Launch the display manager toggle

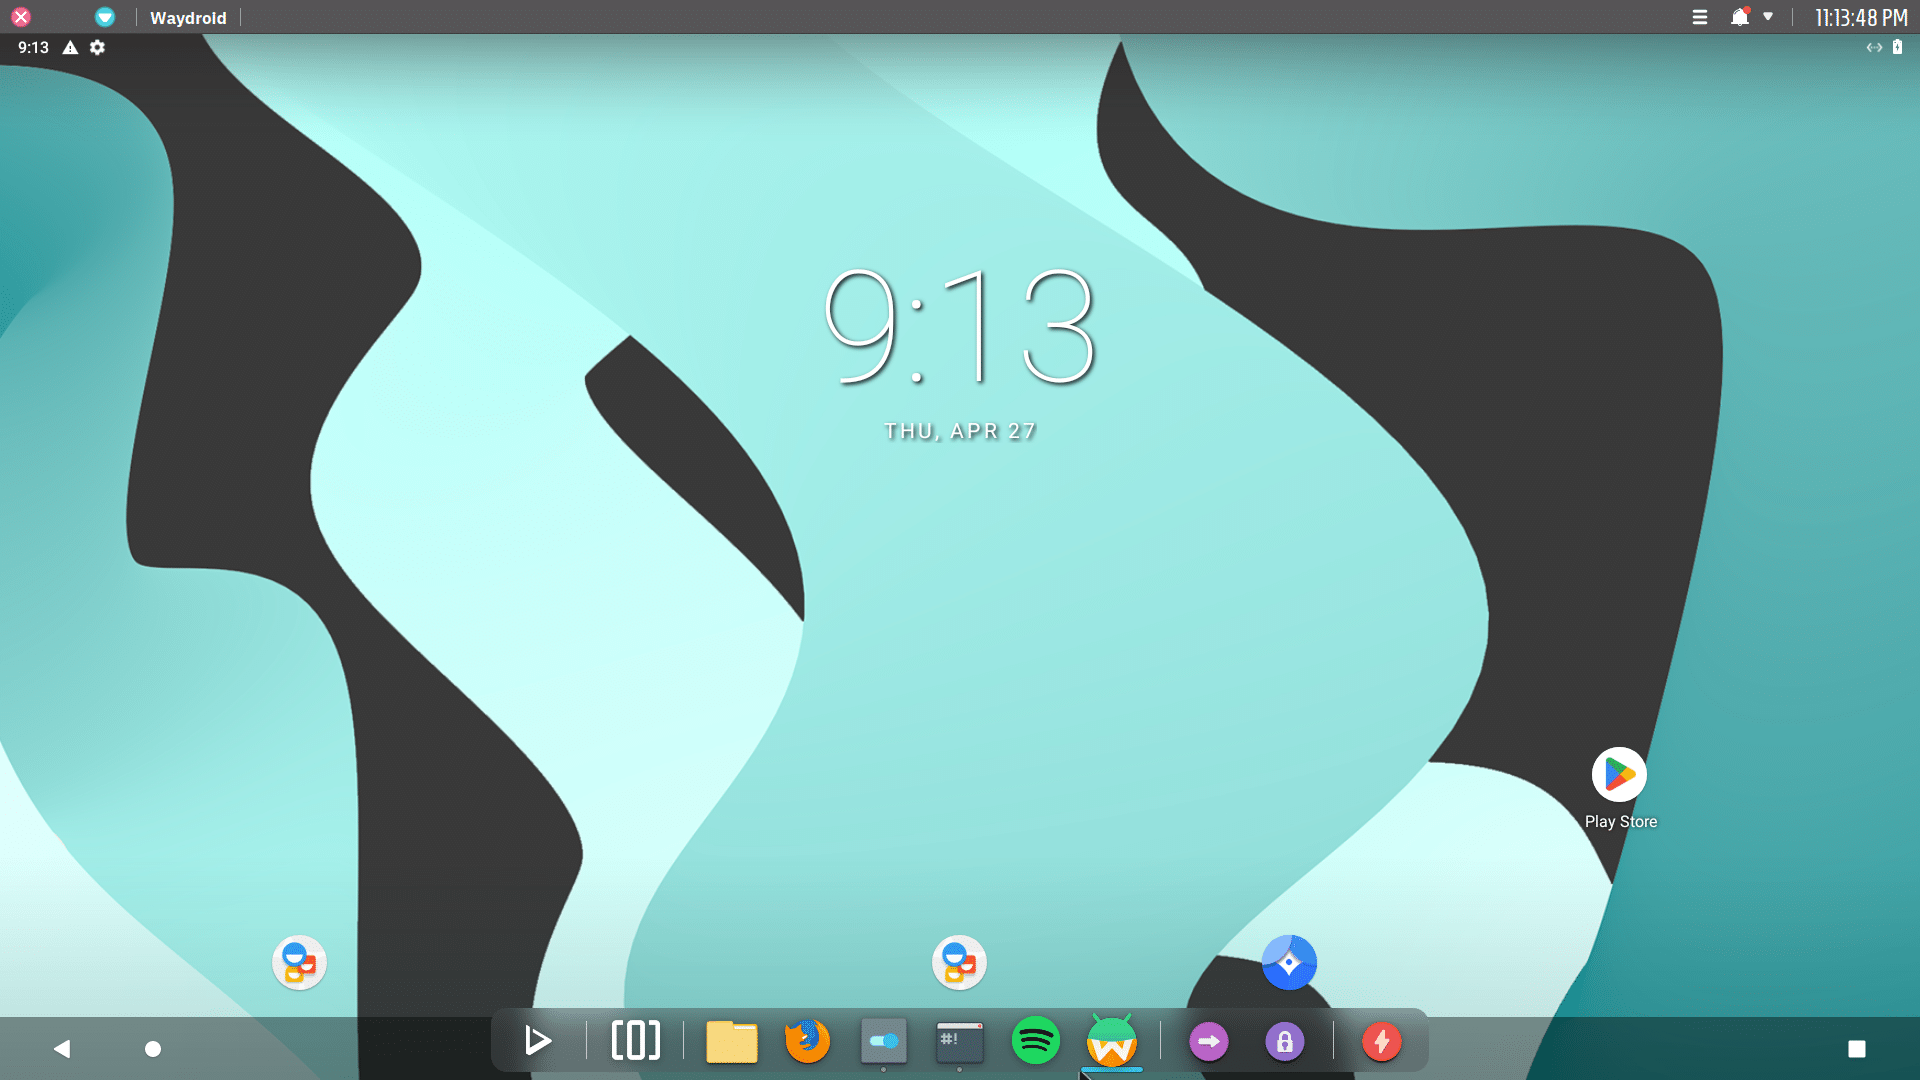pyautogui.click(x=882, y=1040)
